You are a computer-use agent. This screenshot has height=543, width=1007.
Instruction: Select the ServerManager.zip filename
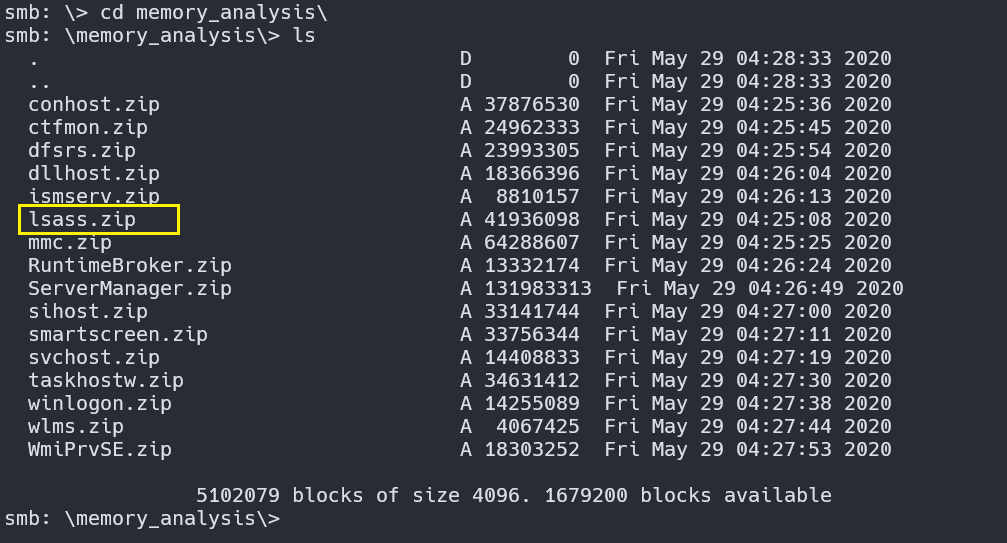(x=130, y=288)
